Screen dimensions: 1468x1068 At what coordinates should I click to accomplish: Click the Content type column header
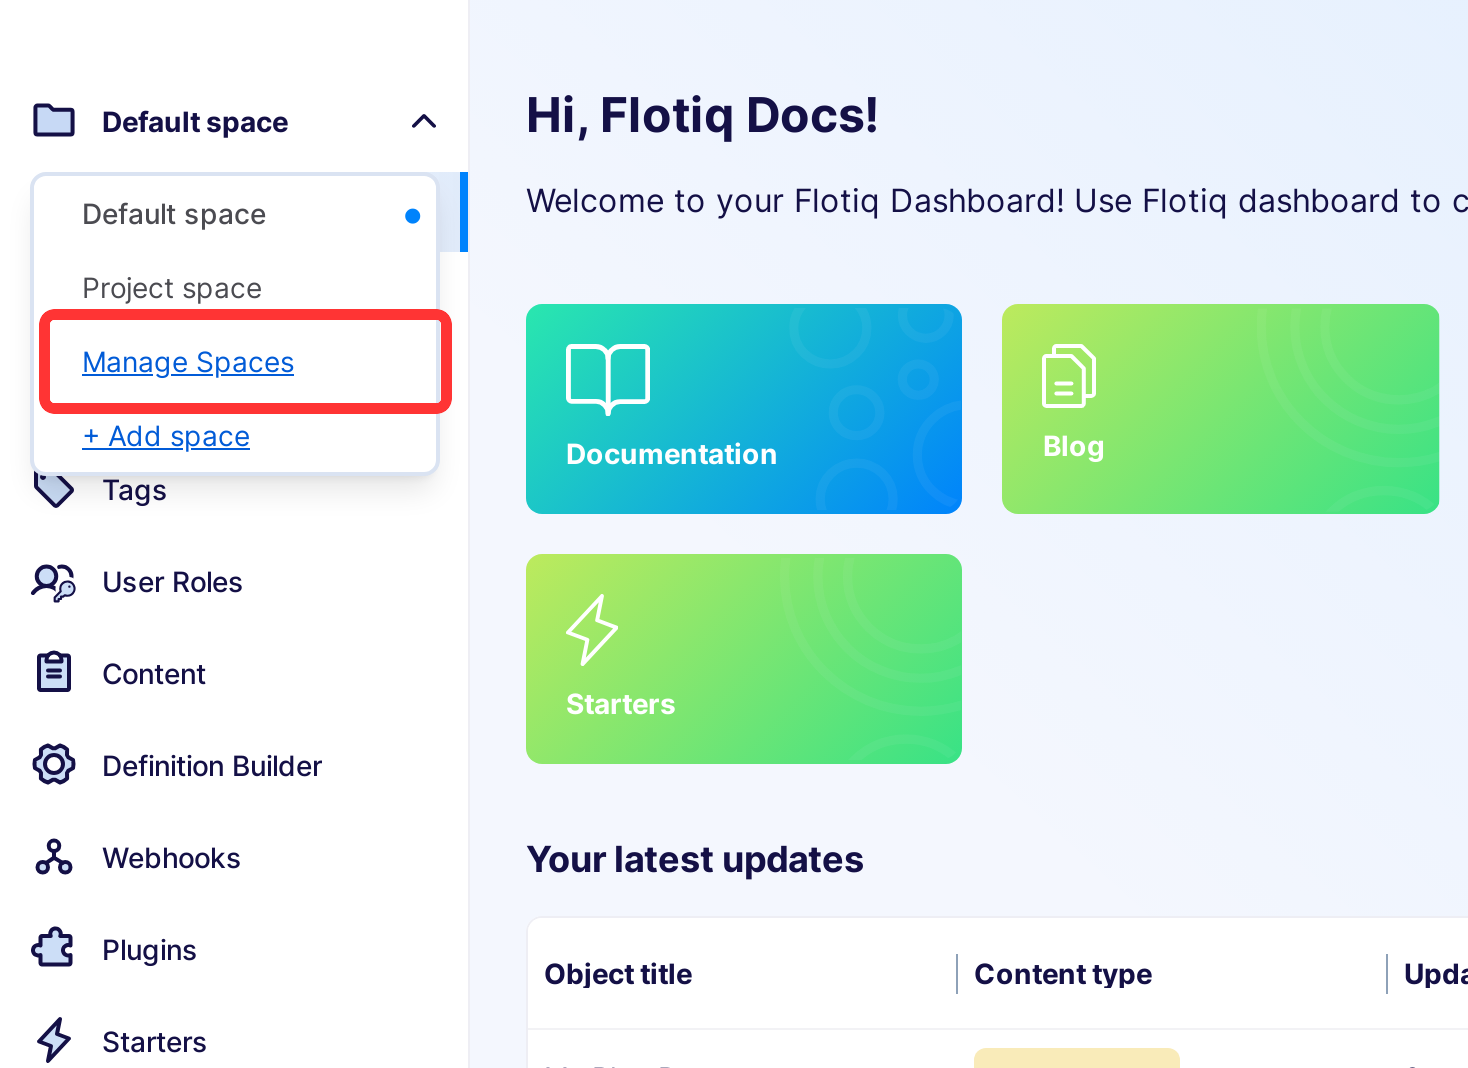[1063, 974]
